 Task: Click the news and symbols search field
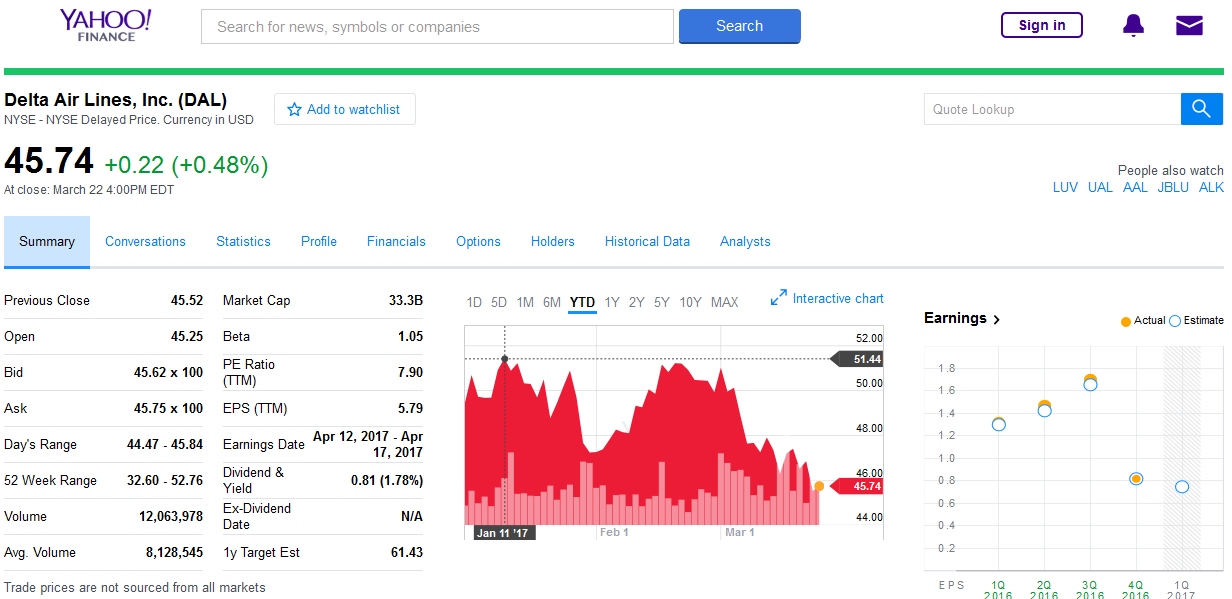(437, 27)
